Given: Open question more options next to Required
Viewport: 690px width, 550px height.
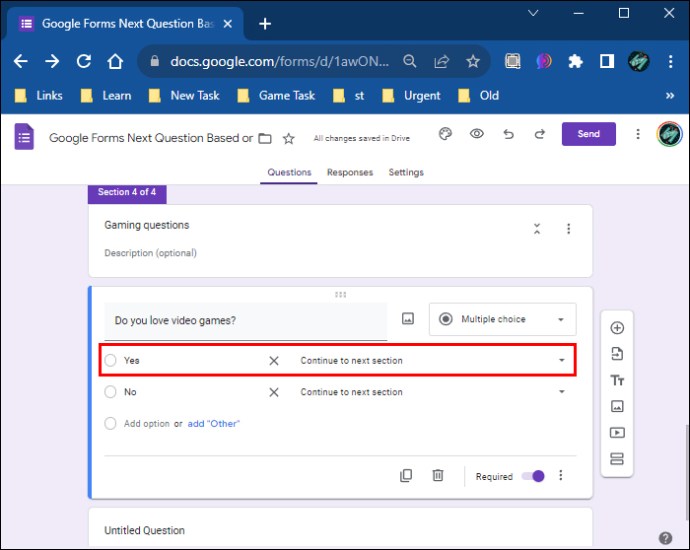Looking at the screenshot, I should [561, 475].
